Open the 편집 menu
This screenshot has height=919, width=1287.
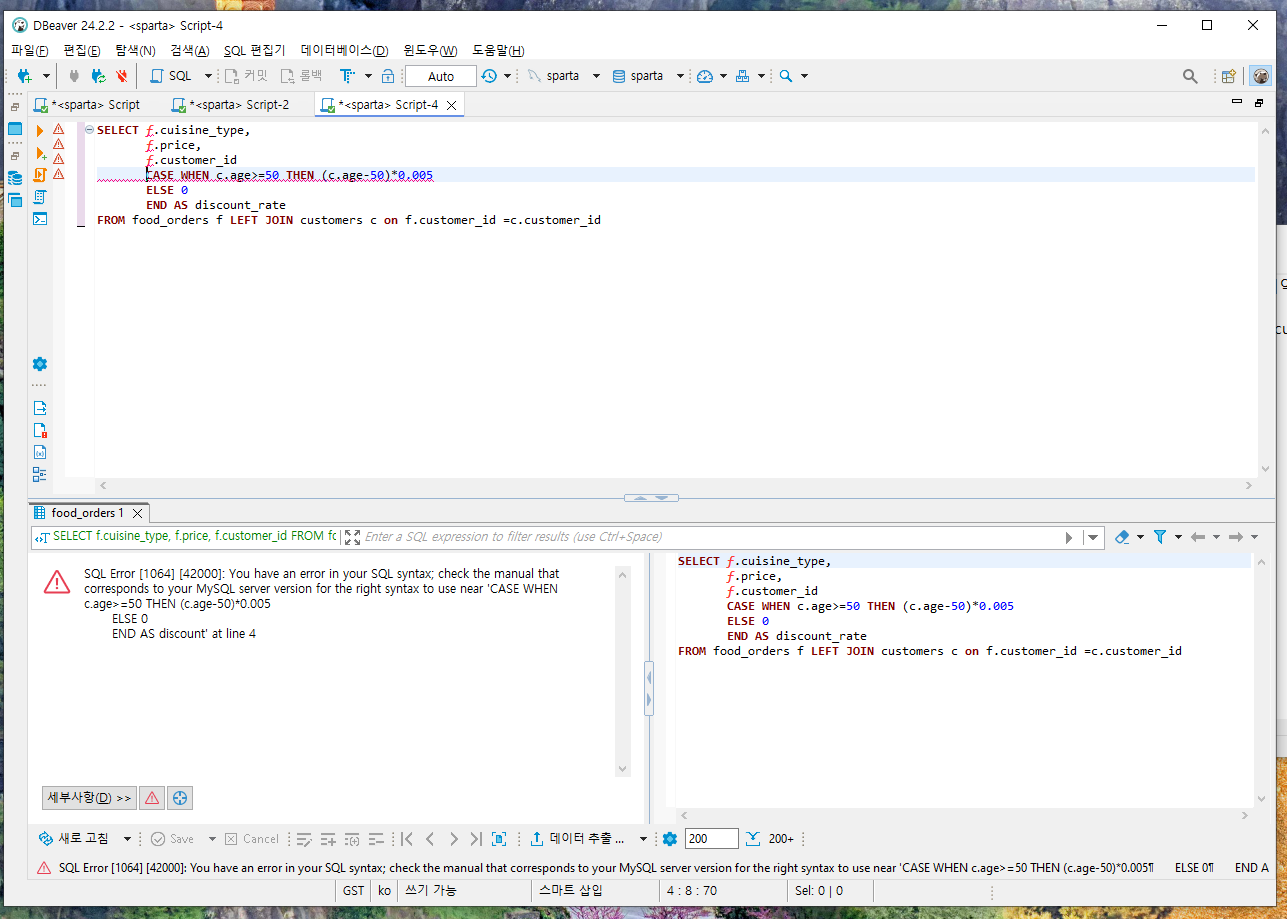tap(81, 50)
